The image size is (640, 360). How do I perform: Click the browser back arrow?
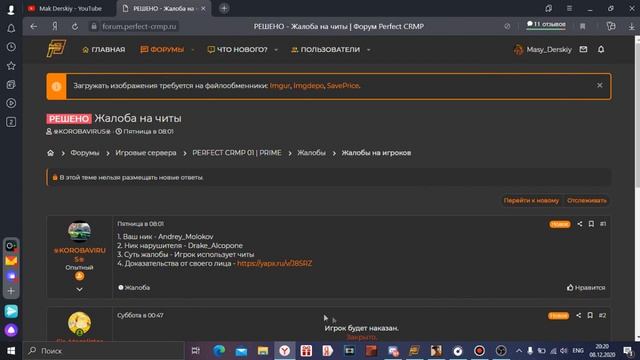33,26
